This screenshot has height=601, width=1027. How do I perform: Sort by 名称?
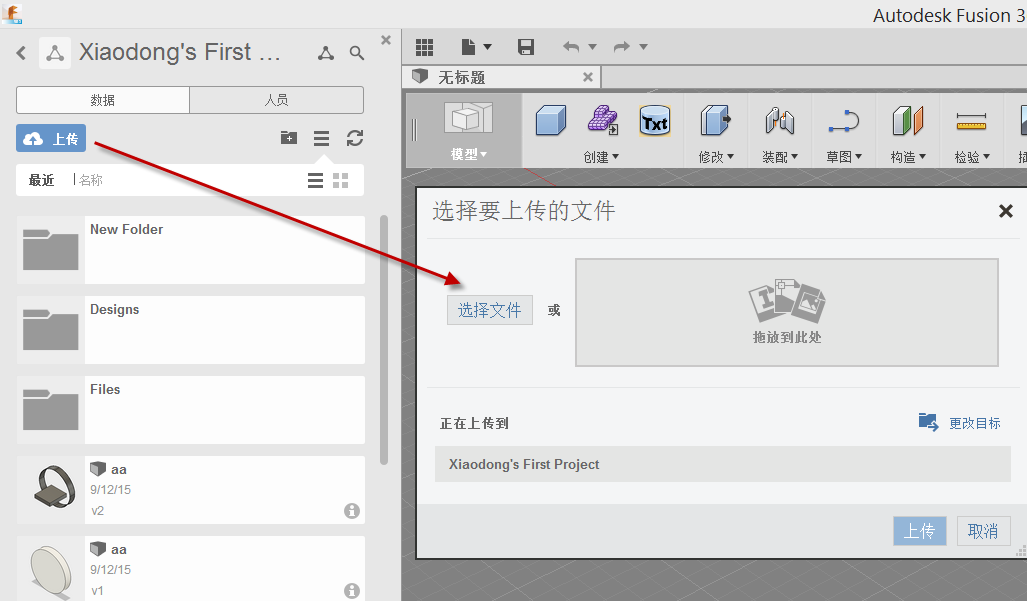click(90, 180)
